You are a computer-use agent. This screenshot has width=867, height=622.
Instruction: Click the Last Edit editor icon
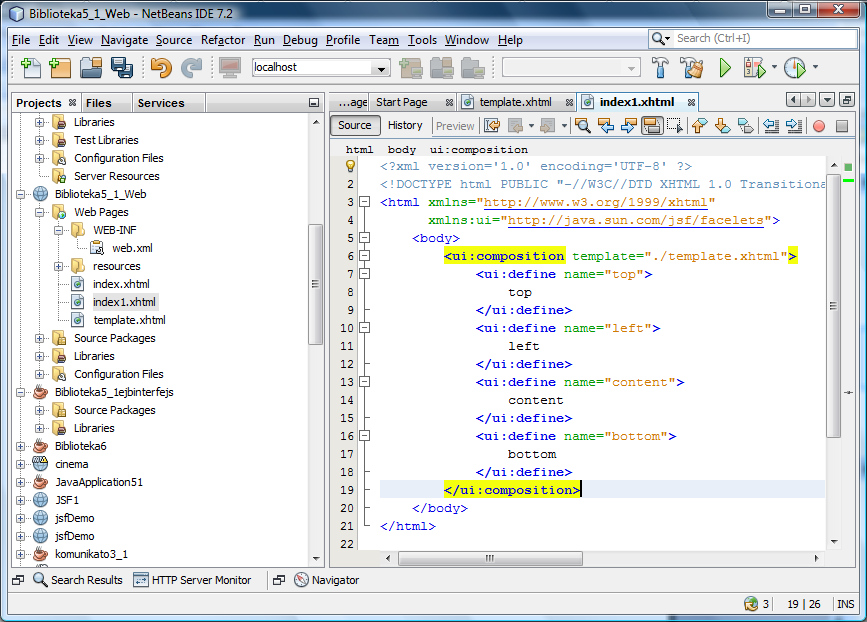[492, 126]
